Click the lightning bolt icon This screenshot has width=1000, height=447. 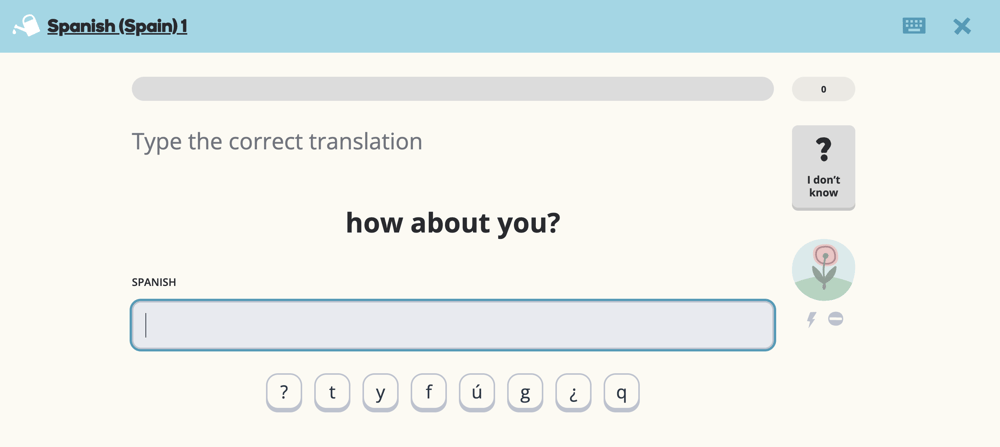(x=811, y=320)
